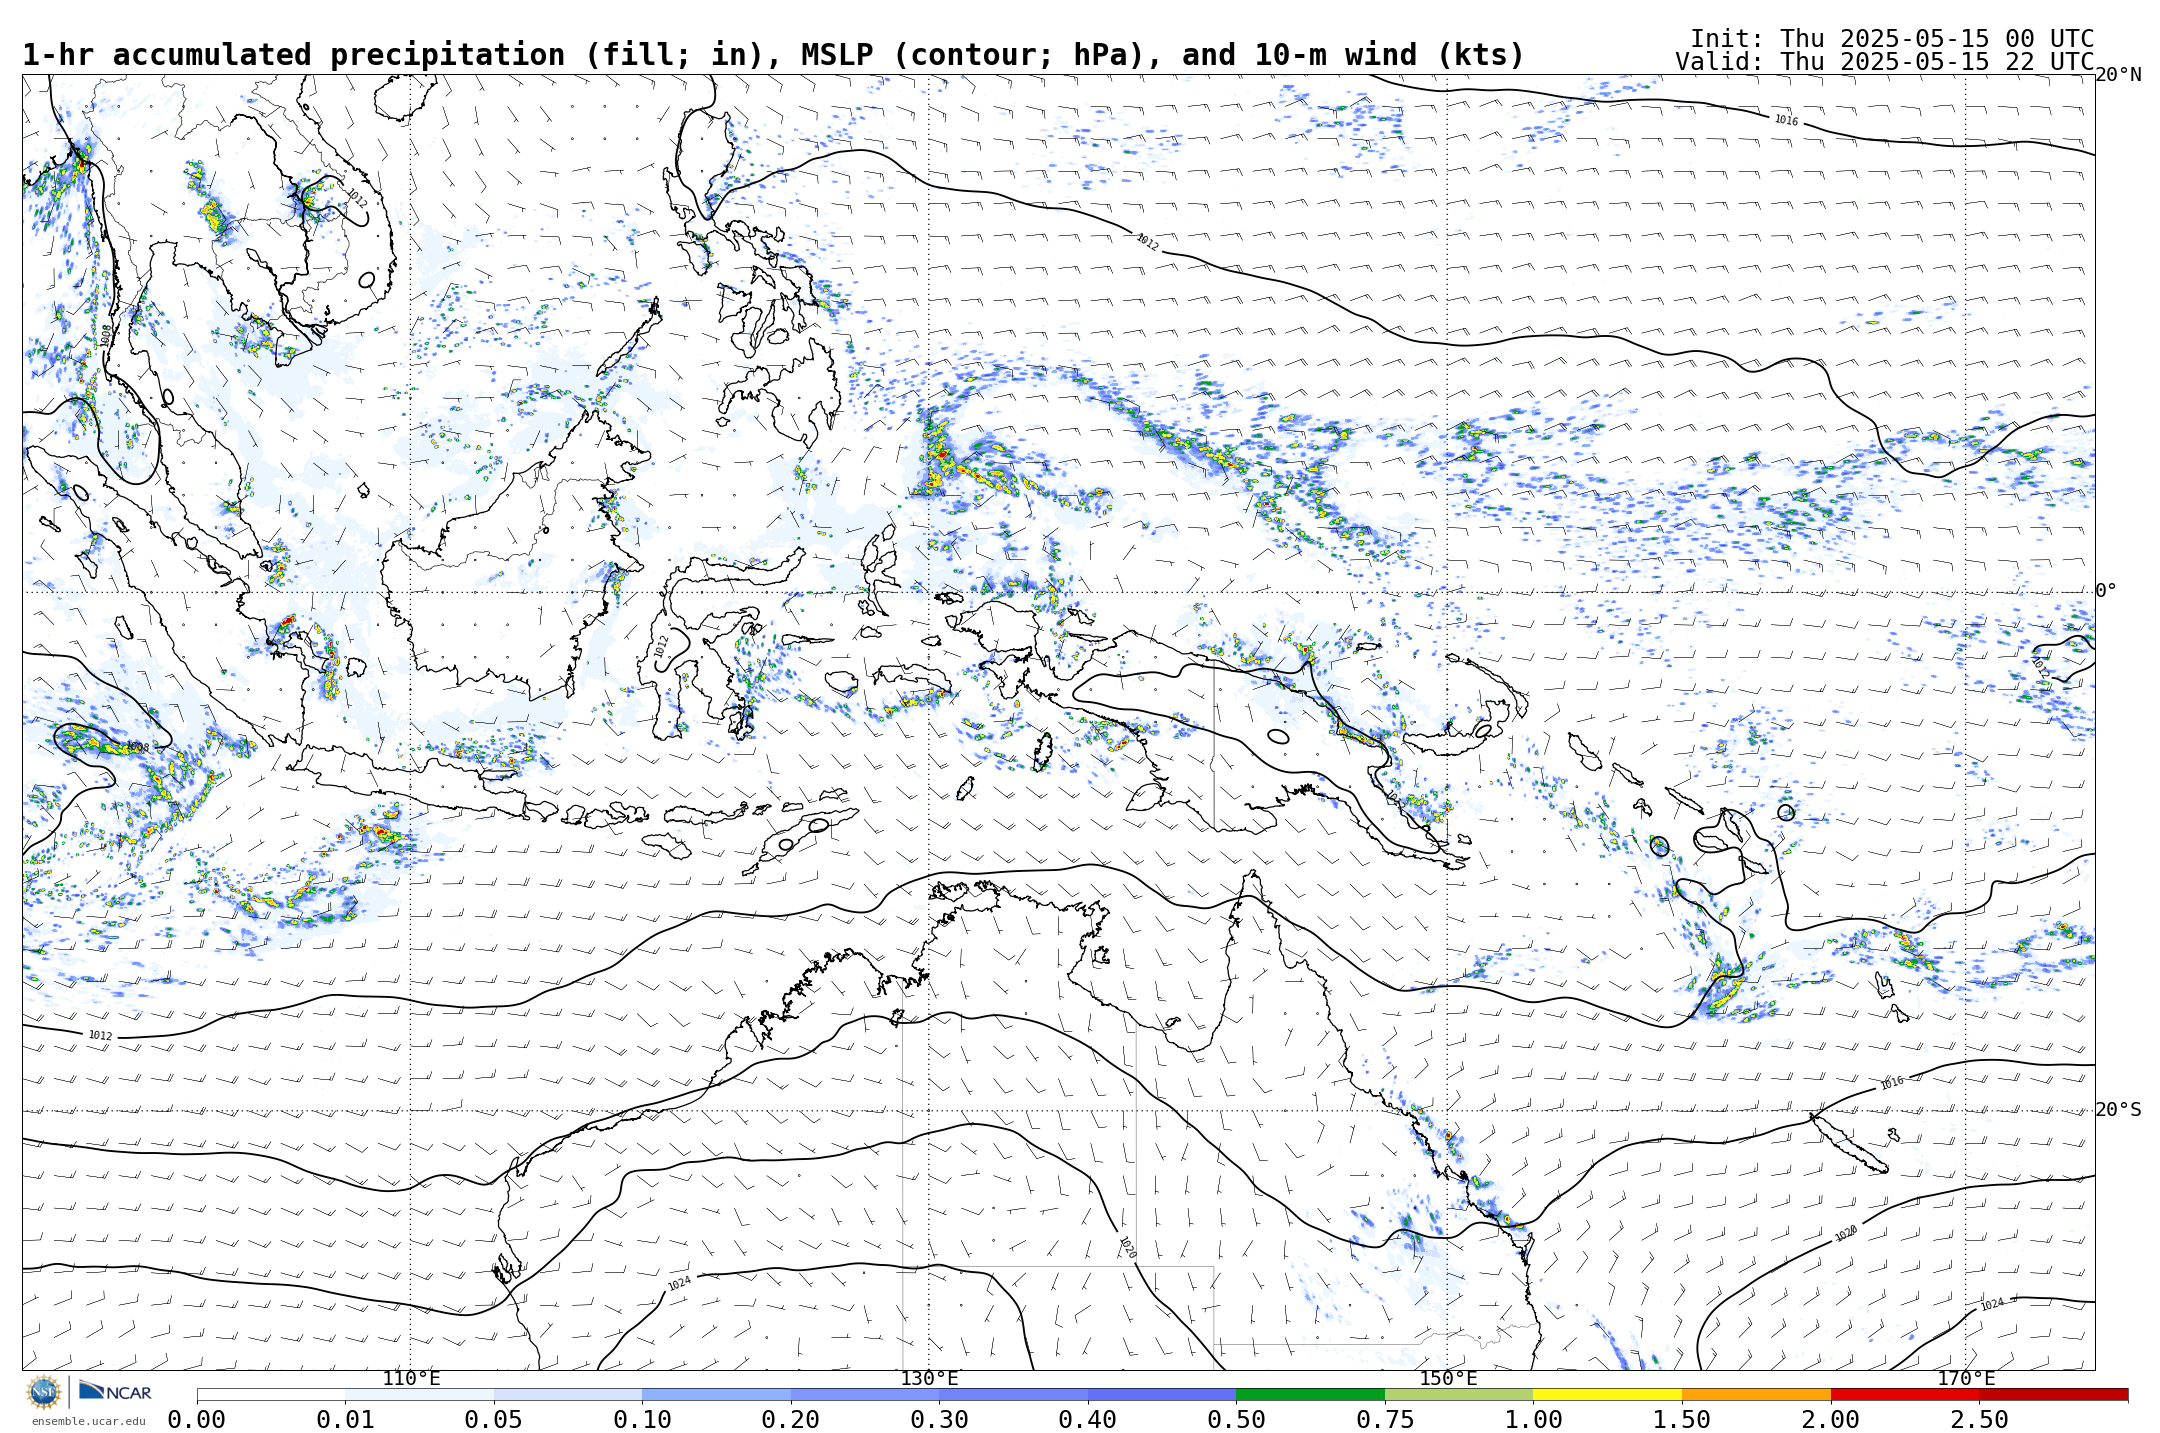Click the 20°N latitude label
This screenshot has height=1433, width=2160.
click(x=2118, y=75)
